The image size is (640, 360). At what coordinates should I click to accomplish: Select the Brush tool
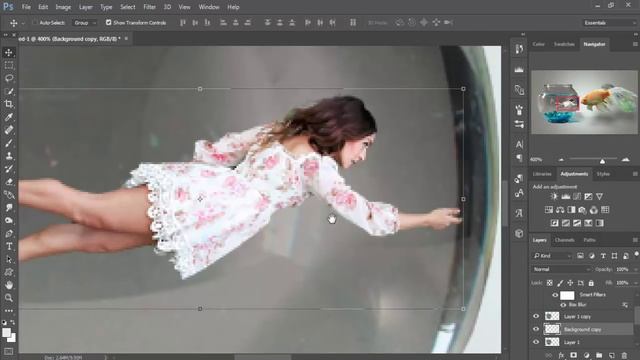coord(9,143)
